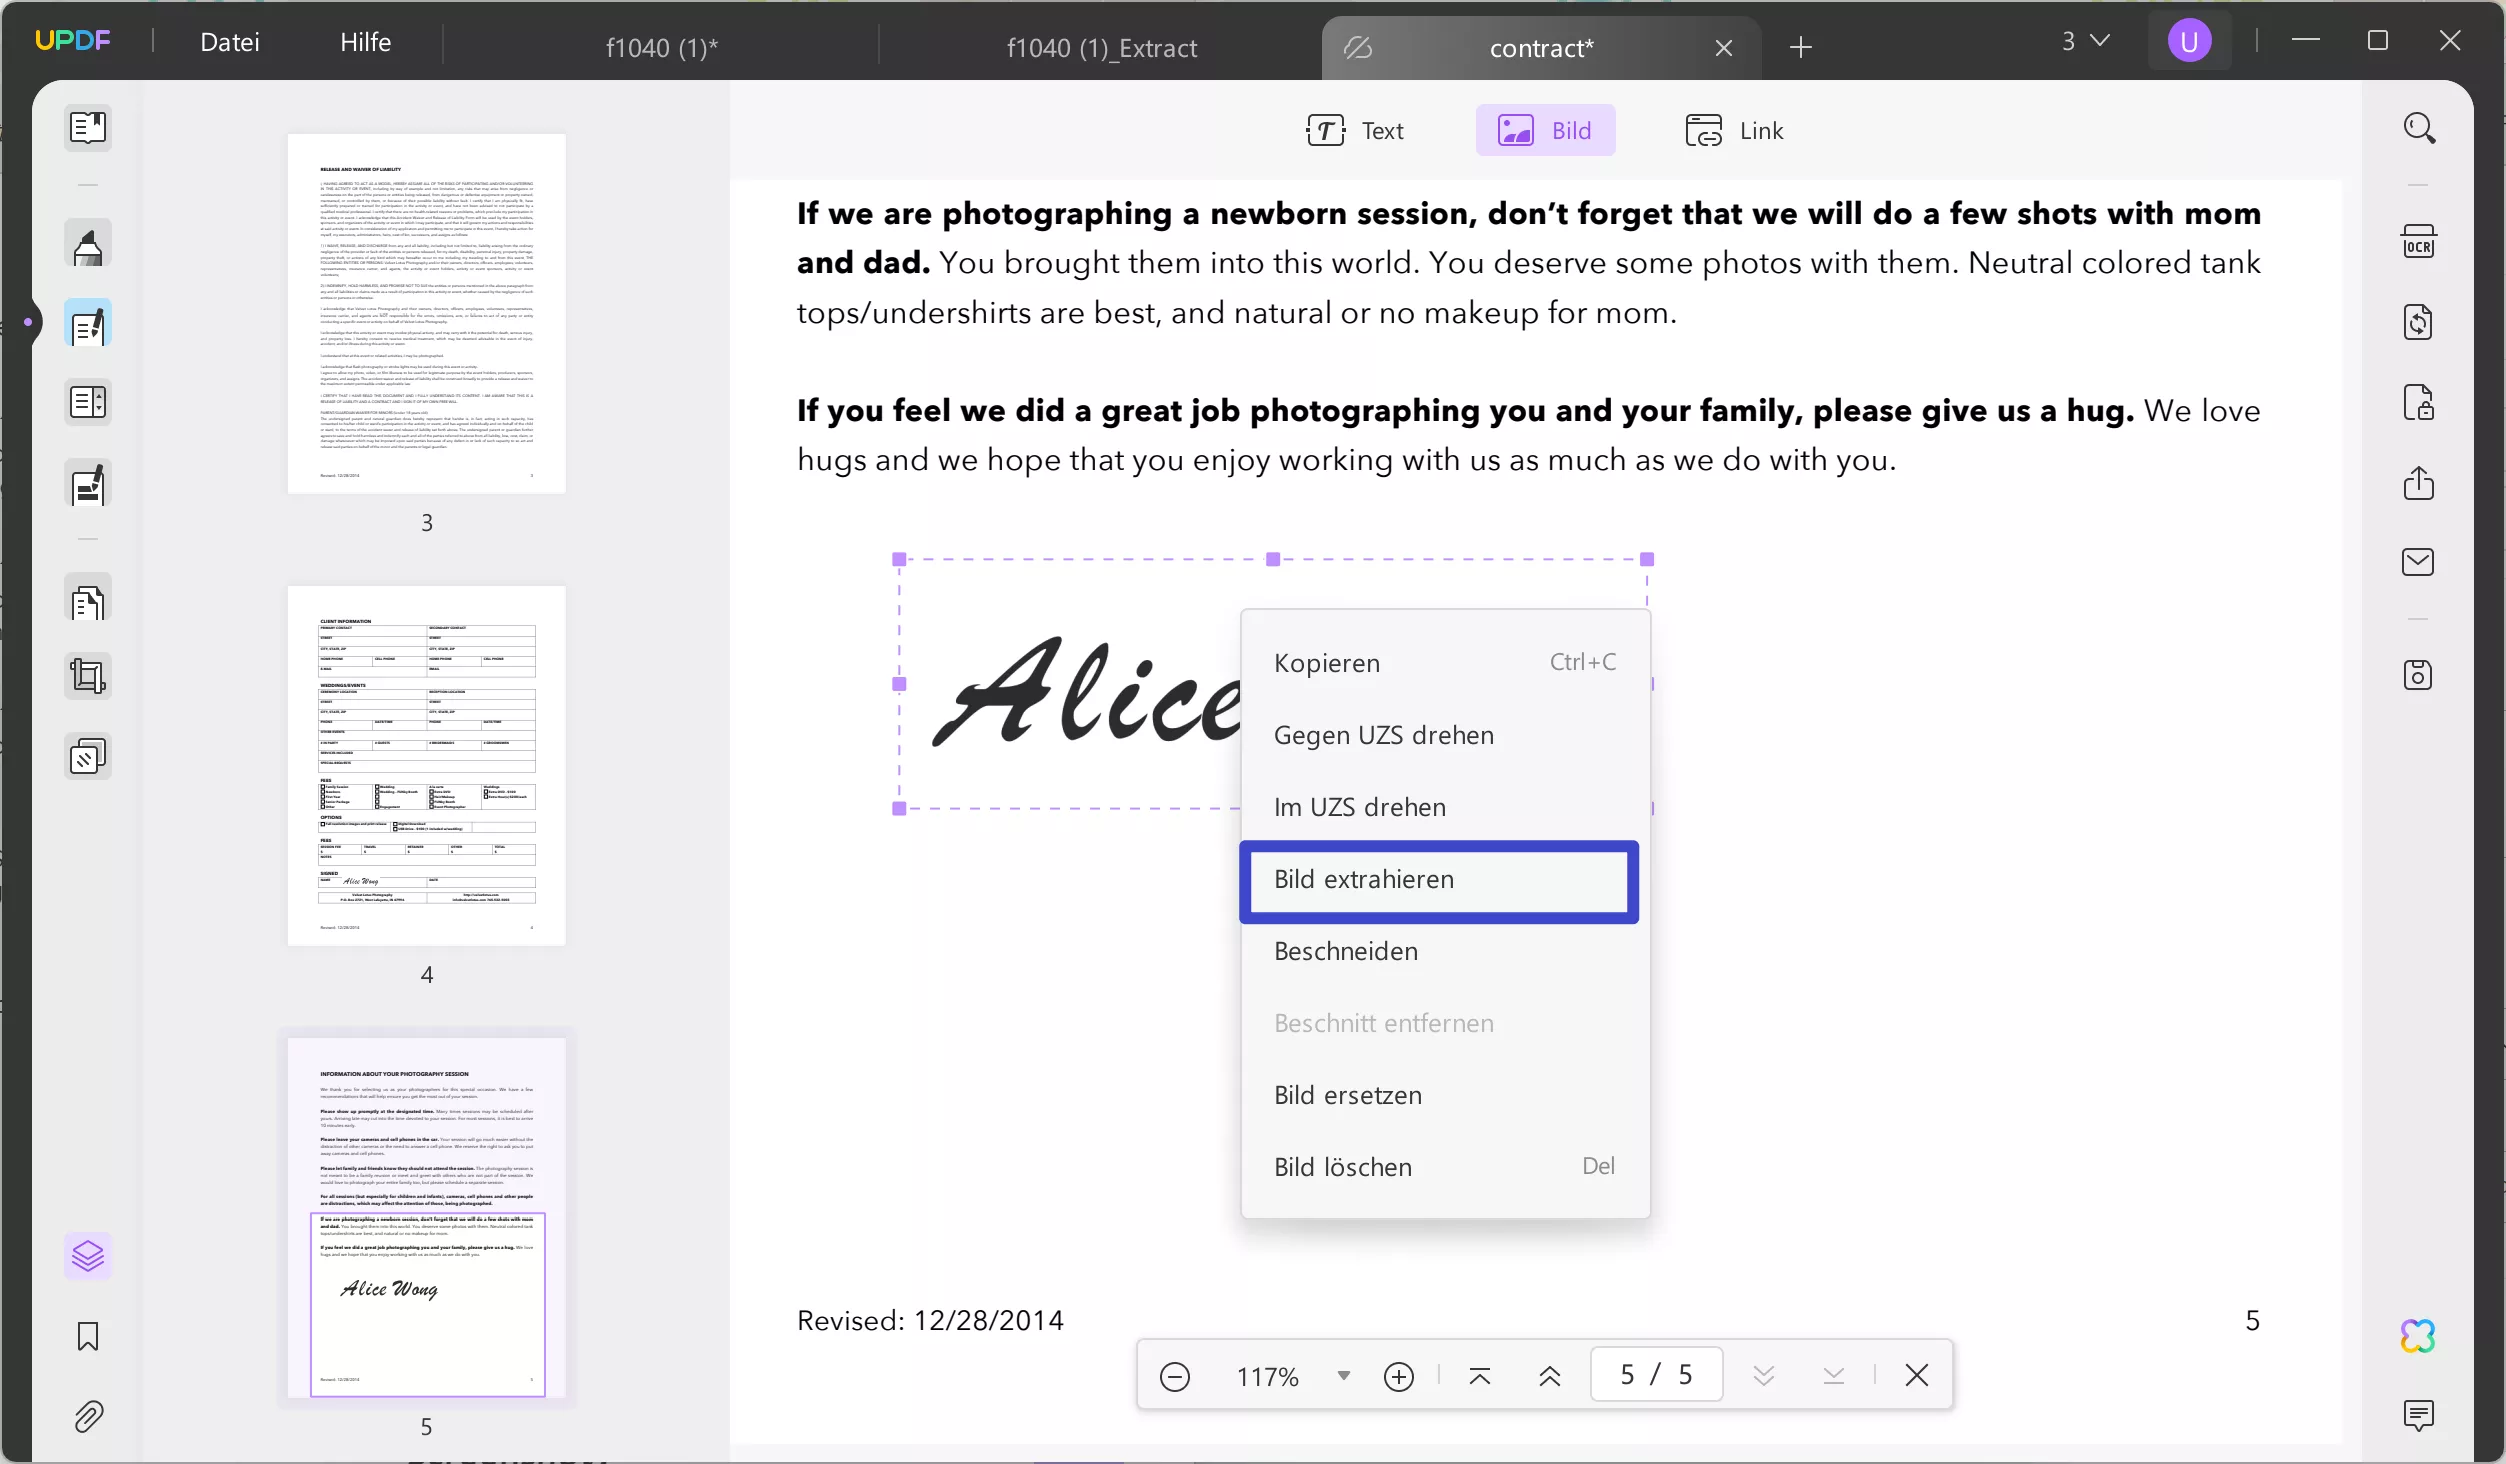Send file by email icon
This screenshot has width=2506, height=1464.
2418,562
